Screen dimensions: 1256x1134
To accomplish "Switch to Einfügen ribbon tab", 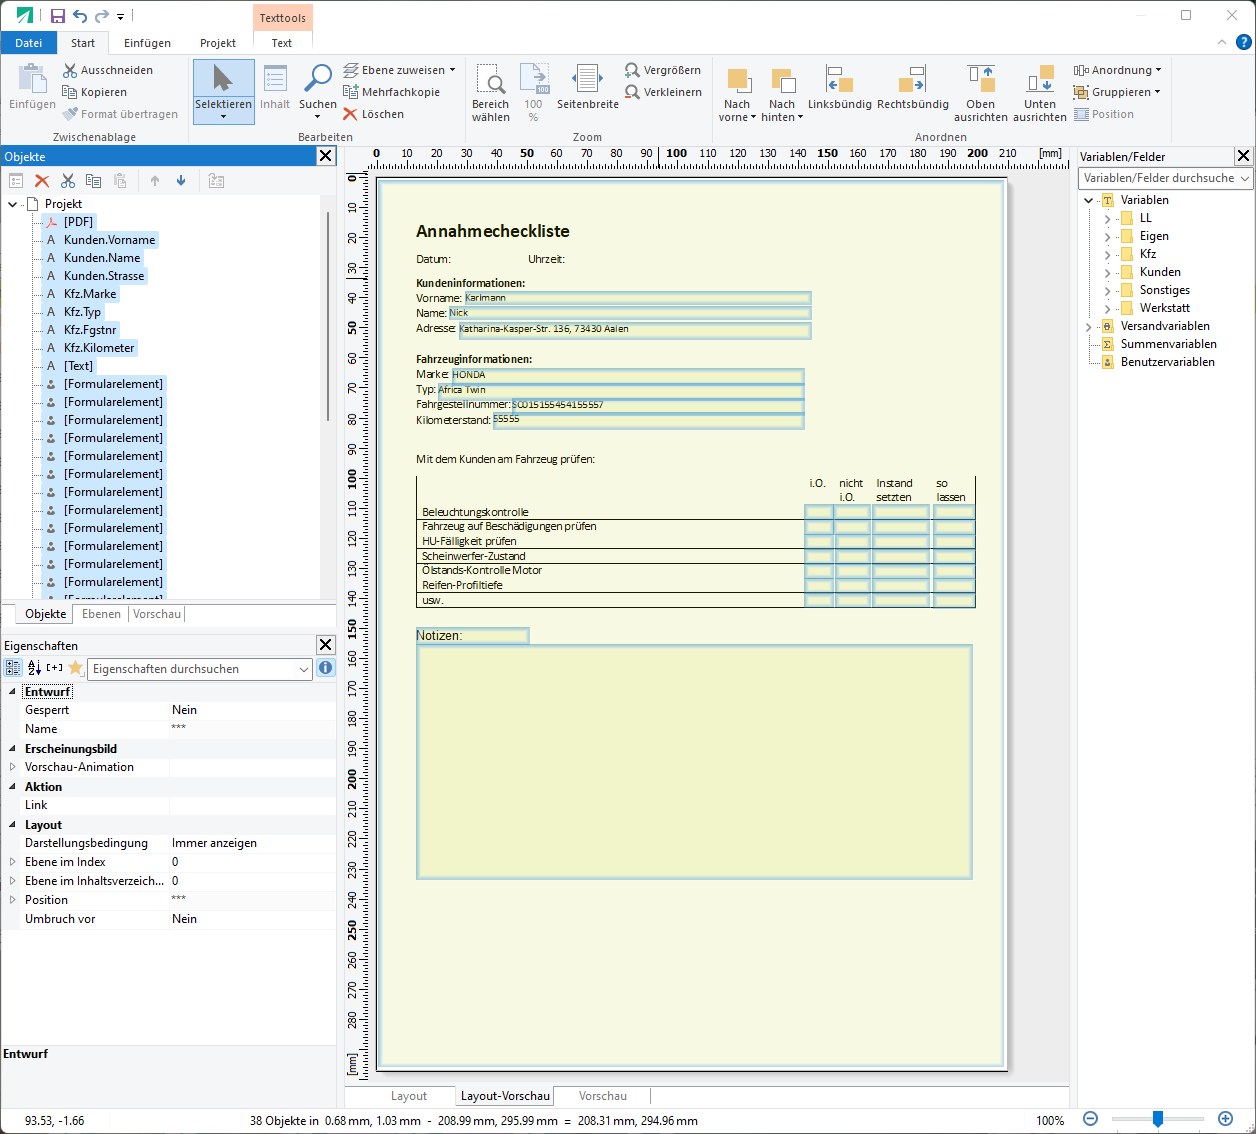I will tap(147, 43).
